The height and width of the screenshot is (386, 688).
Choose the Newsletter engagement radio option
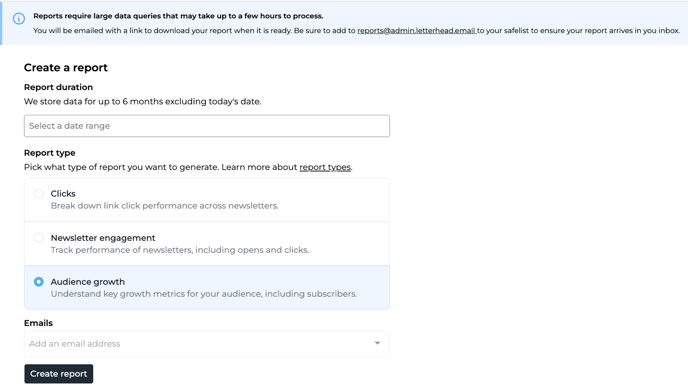click(x=39, y=238)
